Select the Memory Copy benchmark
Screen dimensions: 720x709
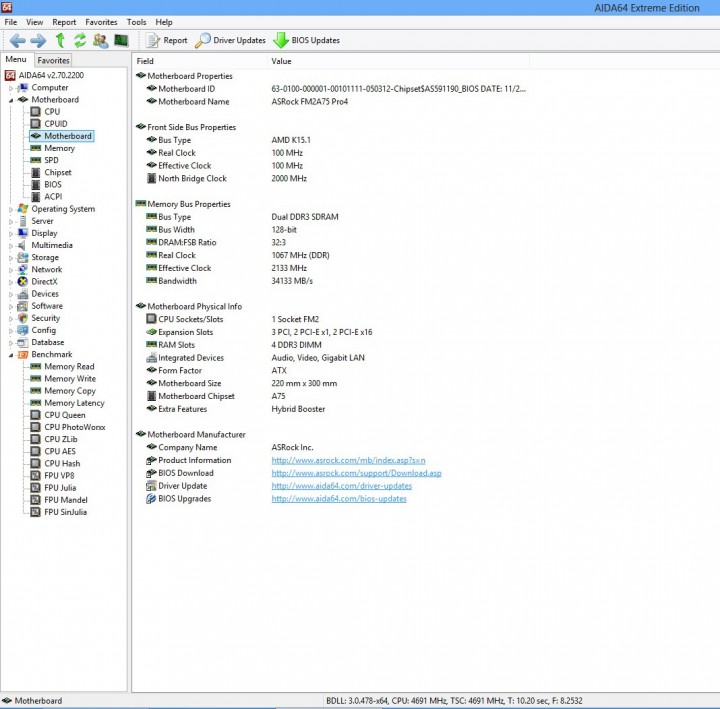[x=70, y=391]
